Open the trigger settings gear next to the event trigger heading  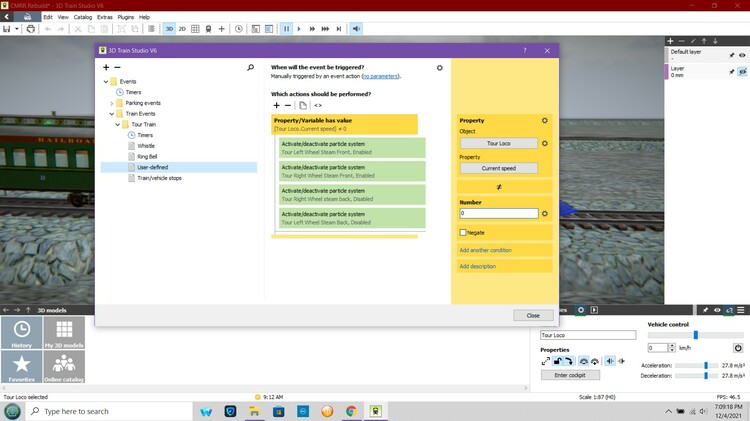point(439,67)
